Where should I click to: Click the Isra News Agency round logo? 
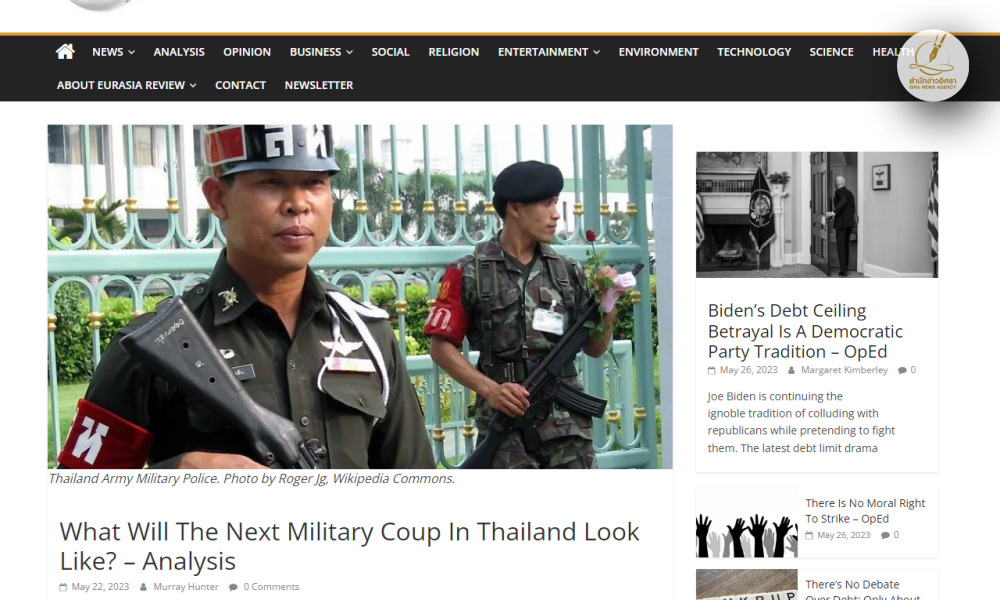[932, 65]
